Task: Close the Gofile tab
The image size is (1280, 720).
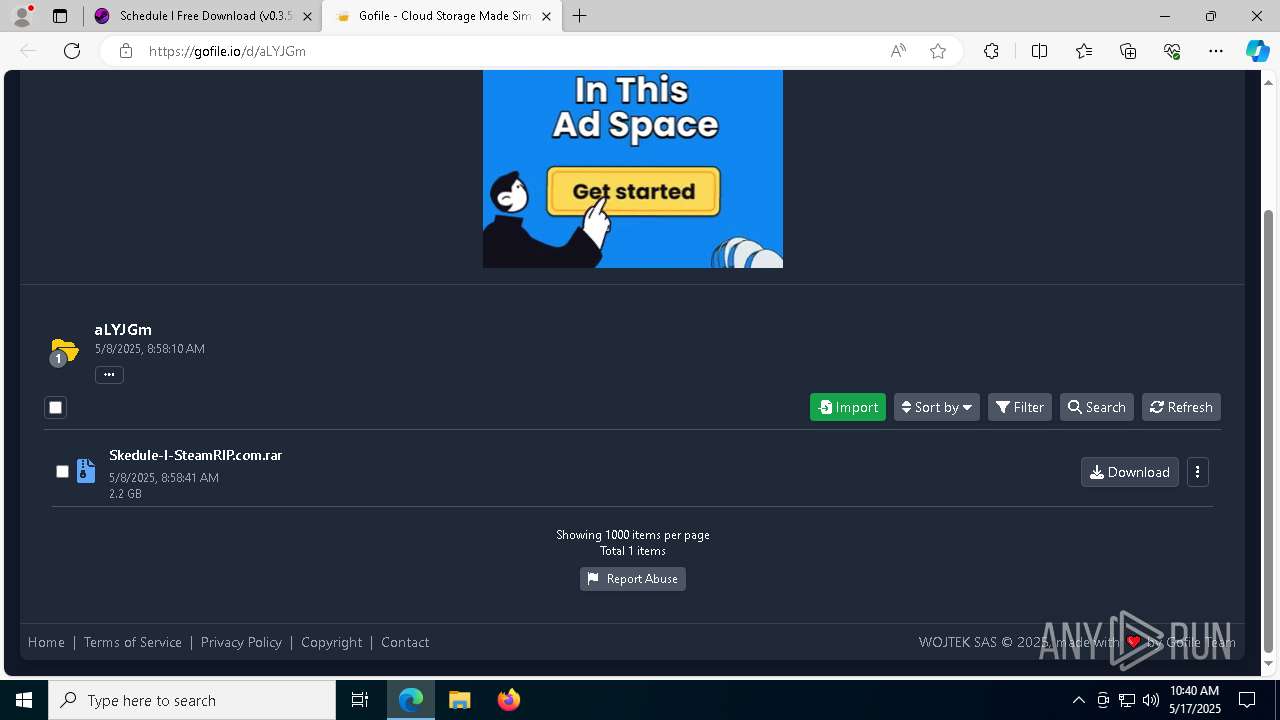Action: click(546, 16)
